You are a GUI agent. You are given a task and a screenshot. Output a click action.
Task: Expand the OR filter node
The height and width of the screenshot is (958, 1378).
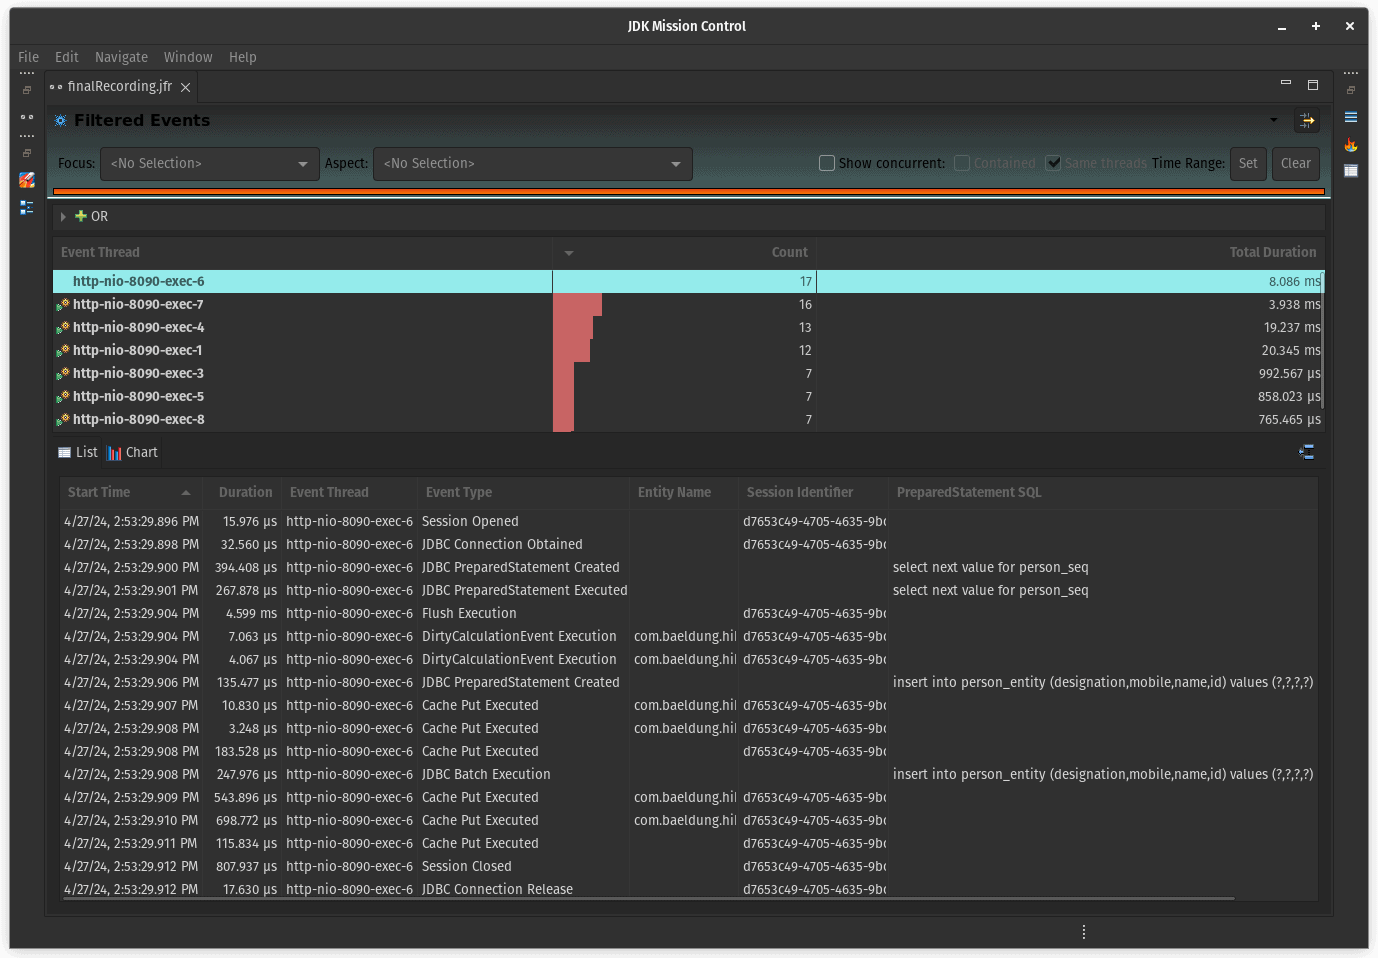tap(63, 217)
